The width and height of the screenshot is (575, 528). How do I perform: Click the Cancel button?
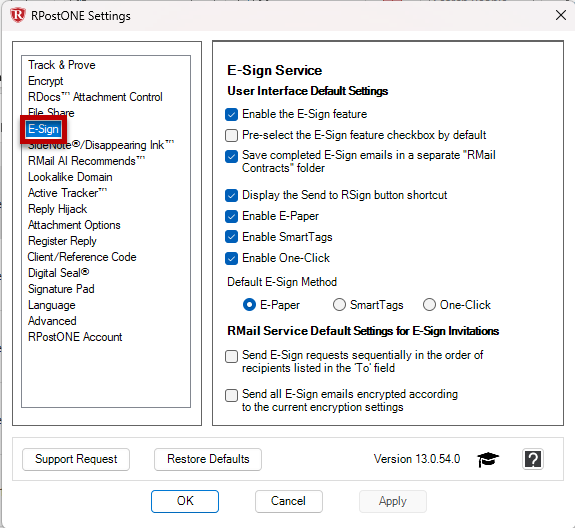tap(289, 501)
